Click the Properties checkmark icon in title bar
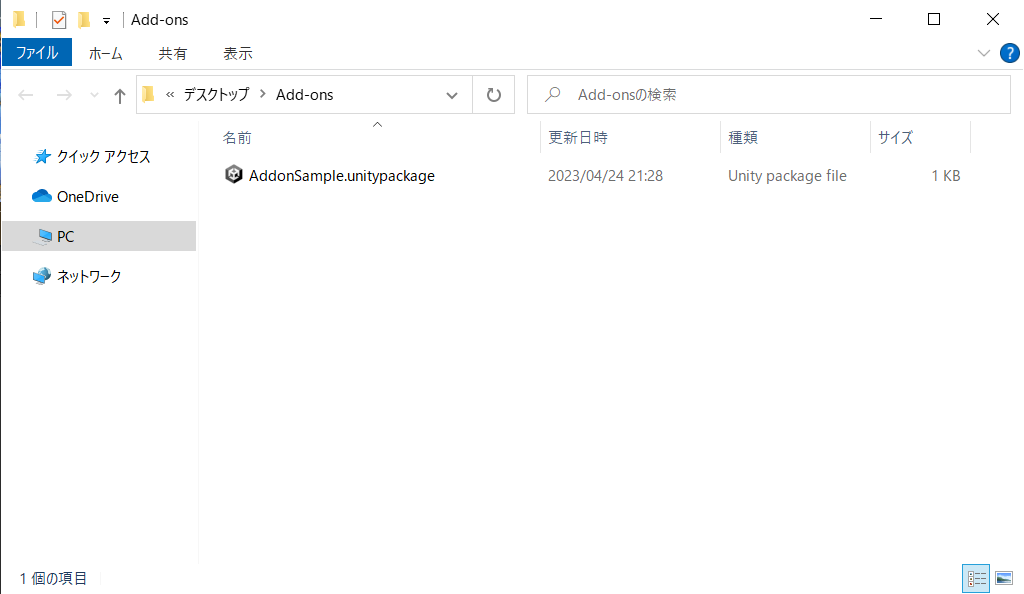The image size is (1024, 594). tap(59, 20)
